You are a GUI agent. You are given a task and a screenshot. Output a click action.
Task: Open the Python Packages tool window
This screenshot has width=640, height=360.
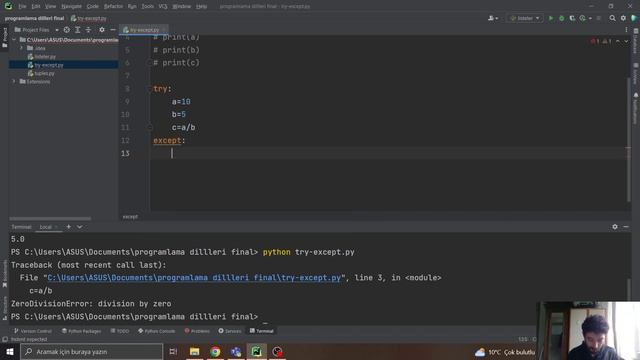(x=81, y=331)
